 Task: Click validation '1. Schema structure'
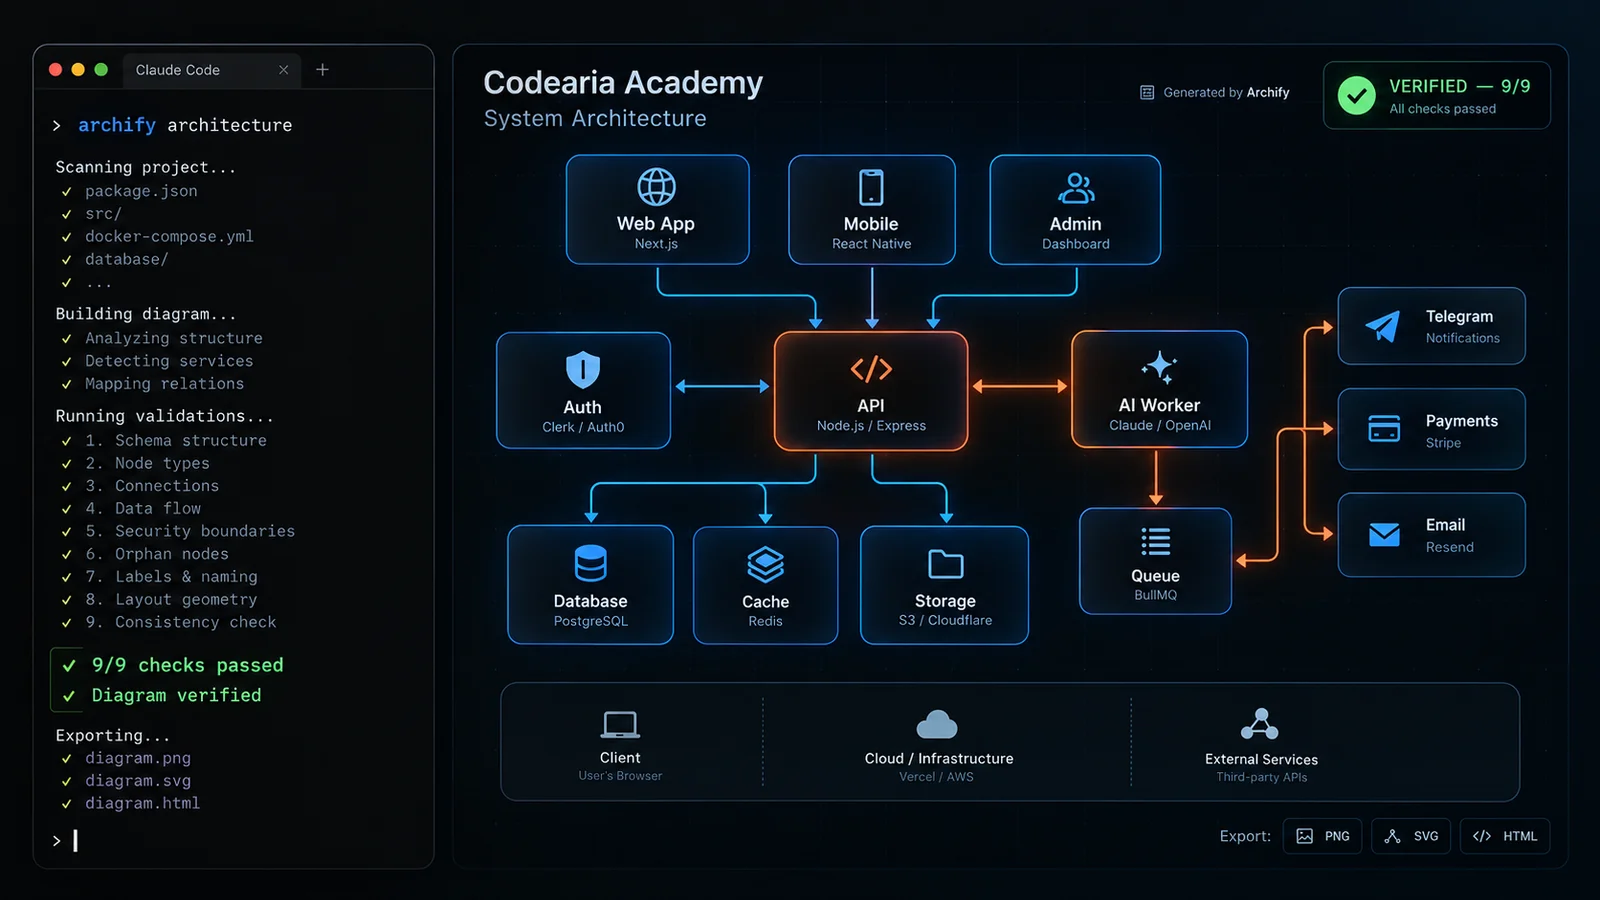176,441
